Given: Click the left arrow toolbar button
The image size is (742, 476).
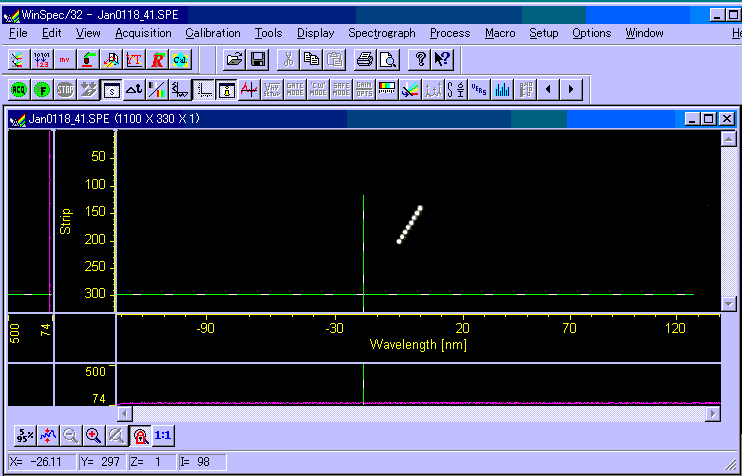Looking at the screenshot, I should pos(549,89).
